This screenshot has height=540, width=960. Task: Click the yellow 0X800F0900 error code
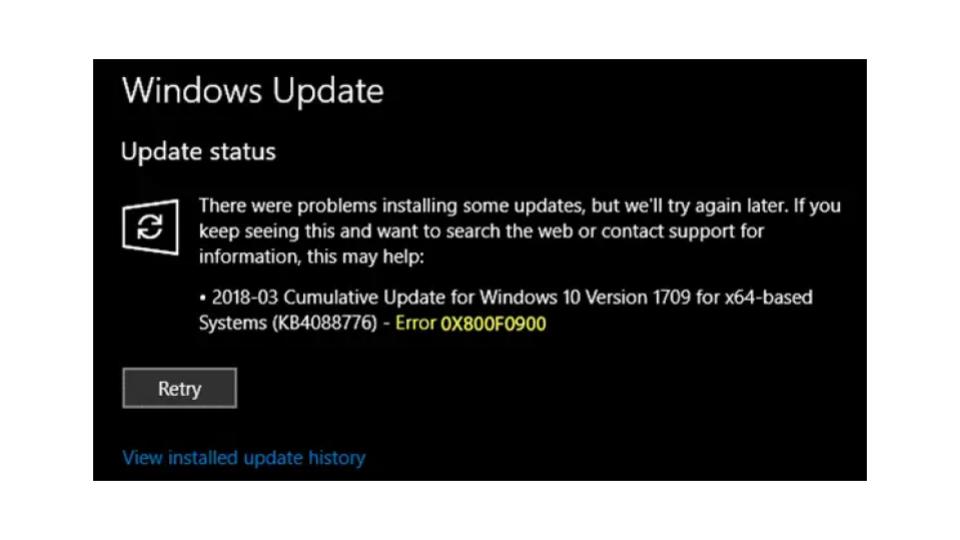(493, 323)
